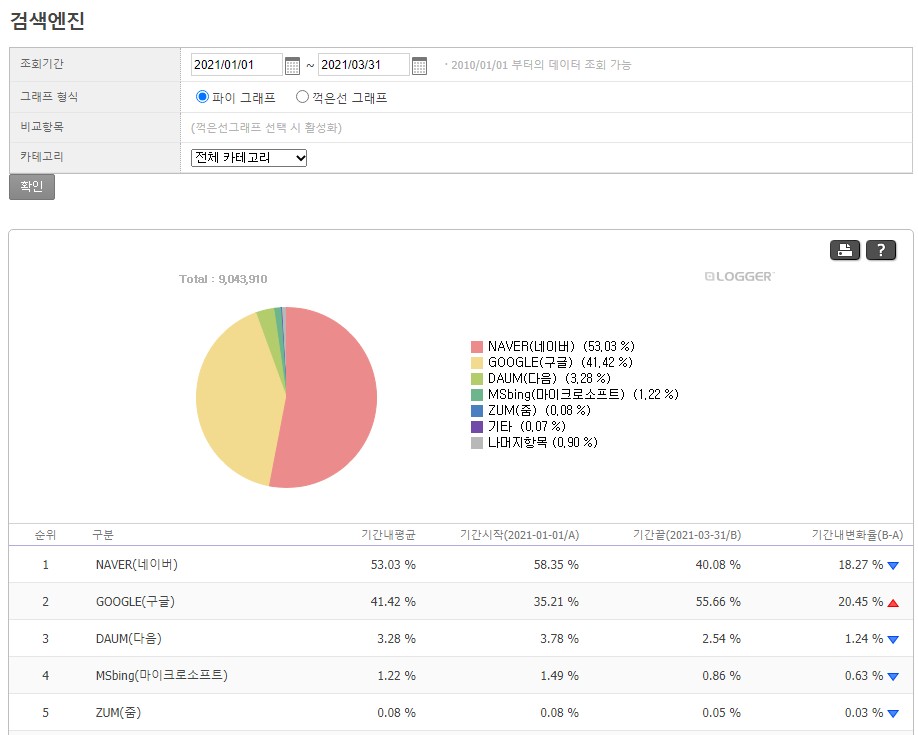This screenshot has width=918, height=735.
Task: Click the 기타 legend color swatch
Action: [x=477, y=427]
